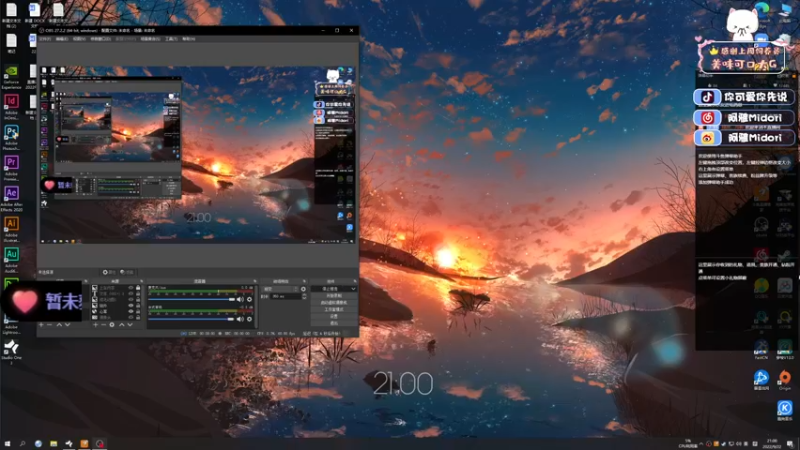Toggle lock on the text (T) source

point(138,293)
